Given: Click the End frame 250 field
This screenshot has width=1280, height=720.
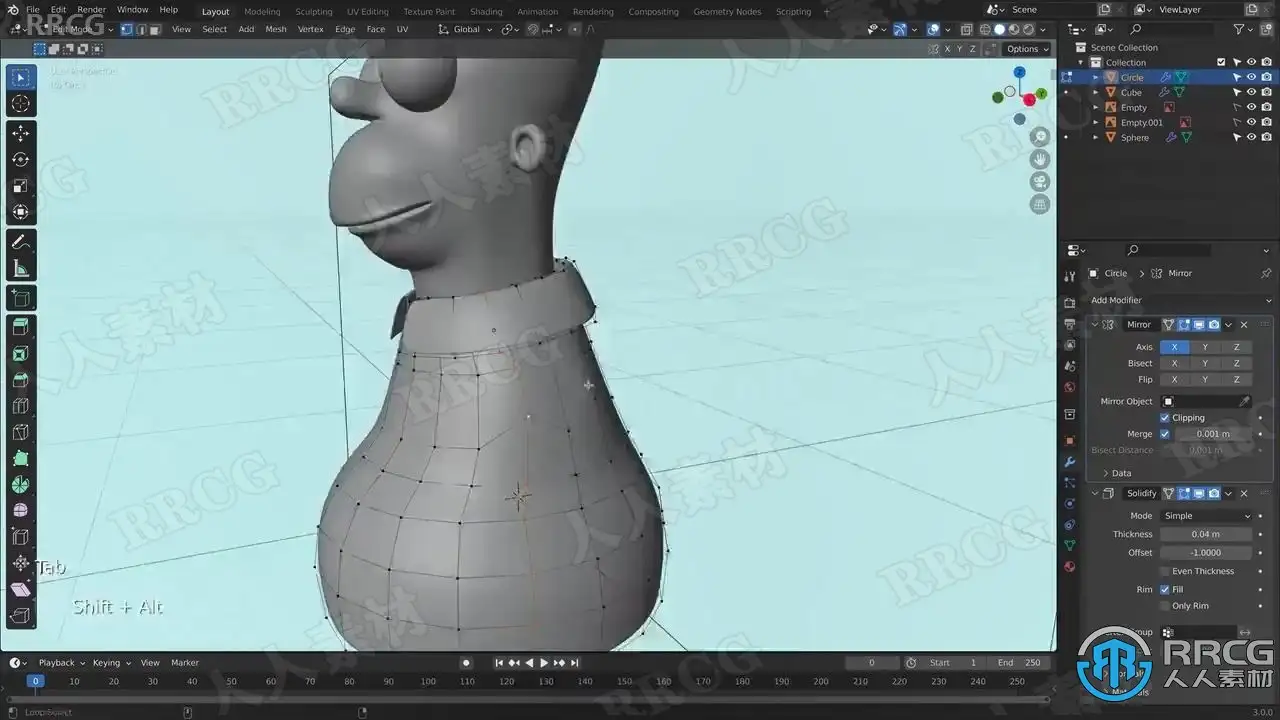Looking at the screenshot, I should [x=1019, y=662].
